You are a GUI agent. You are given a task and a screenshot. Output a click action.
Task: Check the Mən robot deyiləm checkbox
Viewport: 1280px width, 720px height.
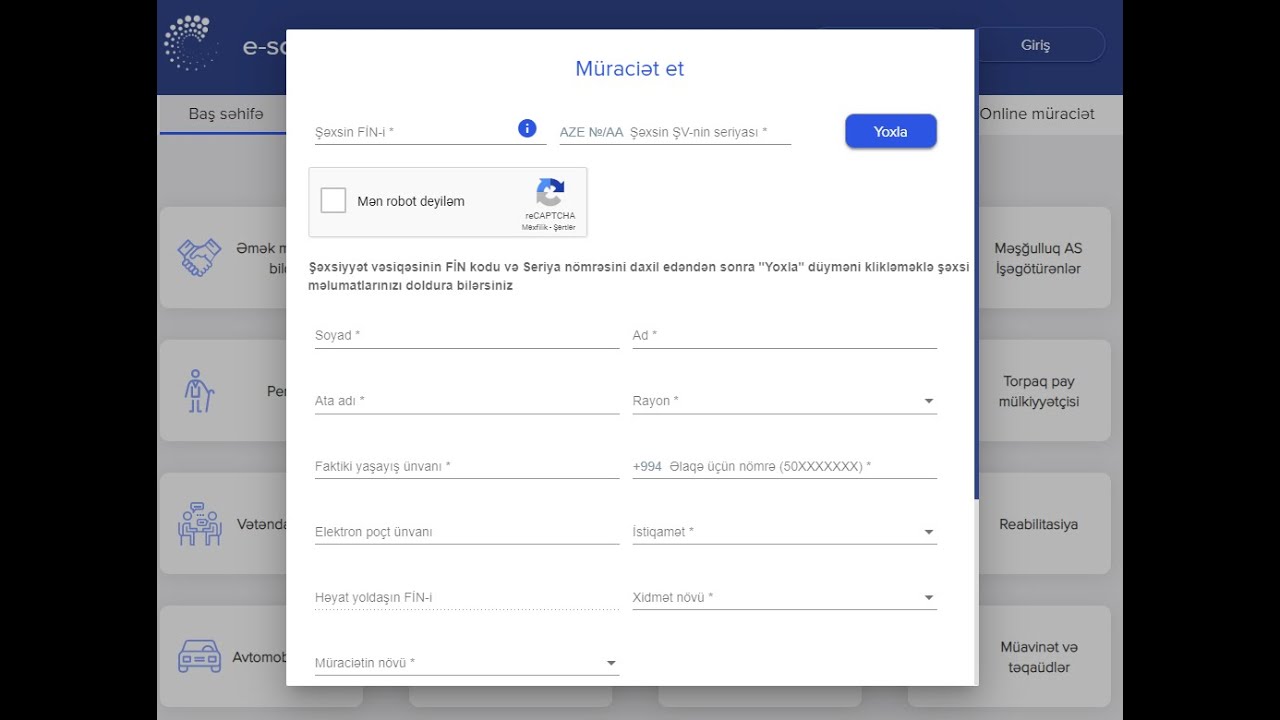(x=333, y=200)
